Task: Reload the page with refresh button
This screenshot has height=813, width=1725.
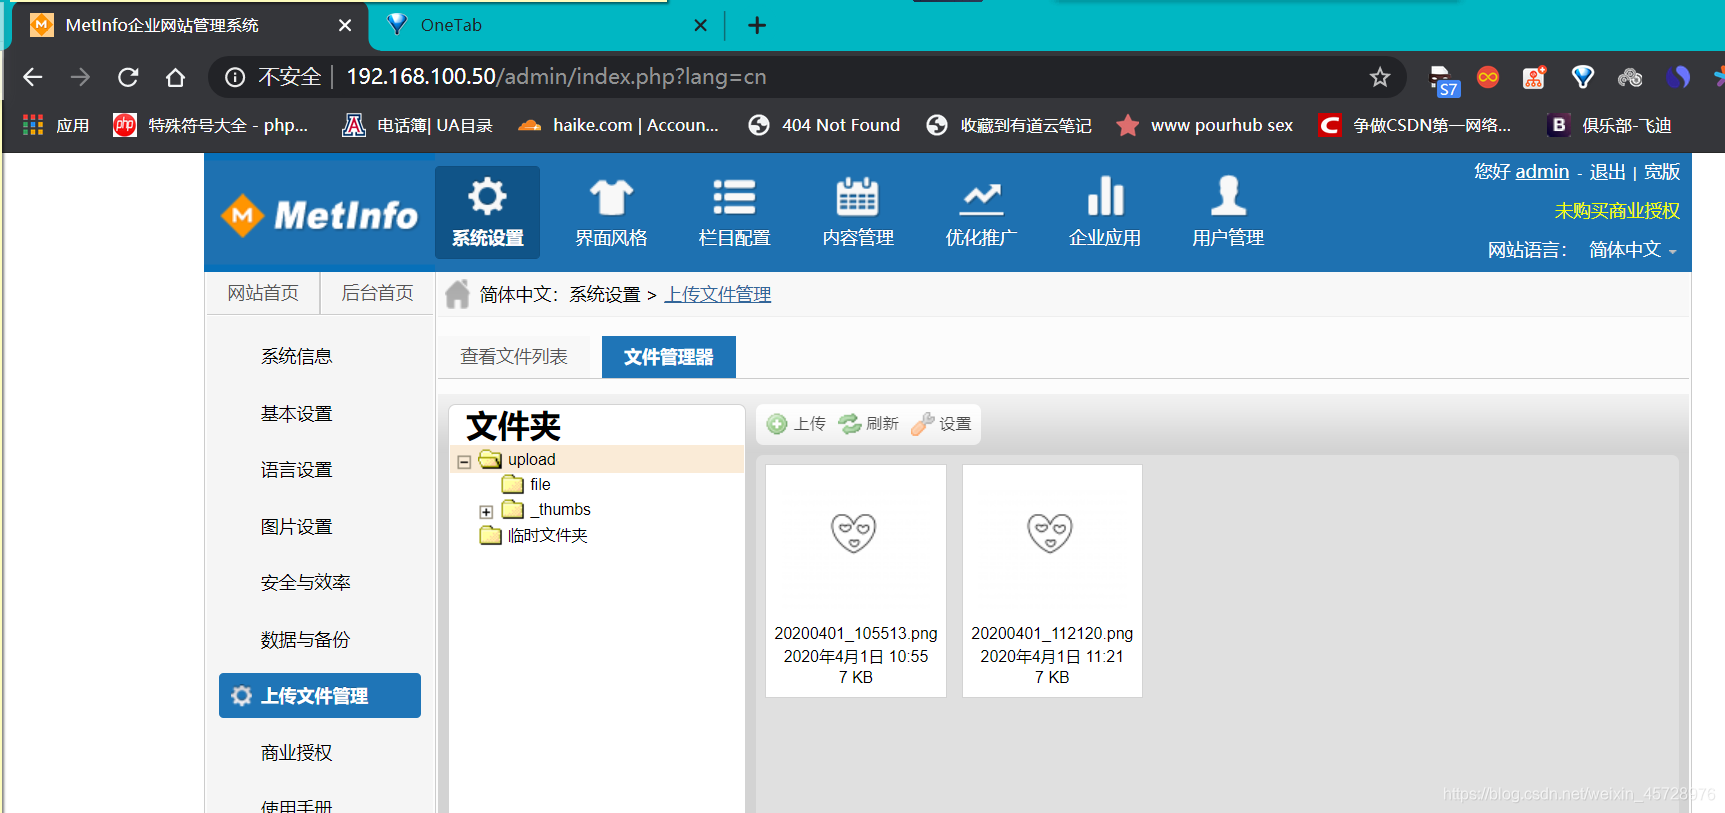Action: [128, 77]
